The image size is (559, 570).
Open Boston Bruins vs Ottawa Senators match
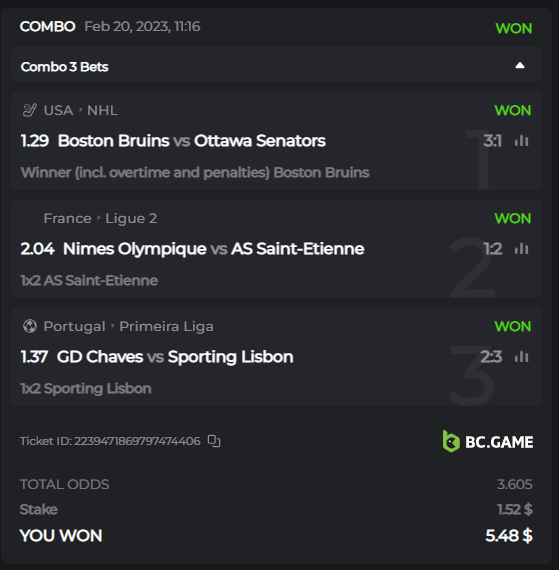click(x=192, y=141)
